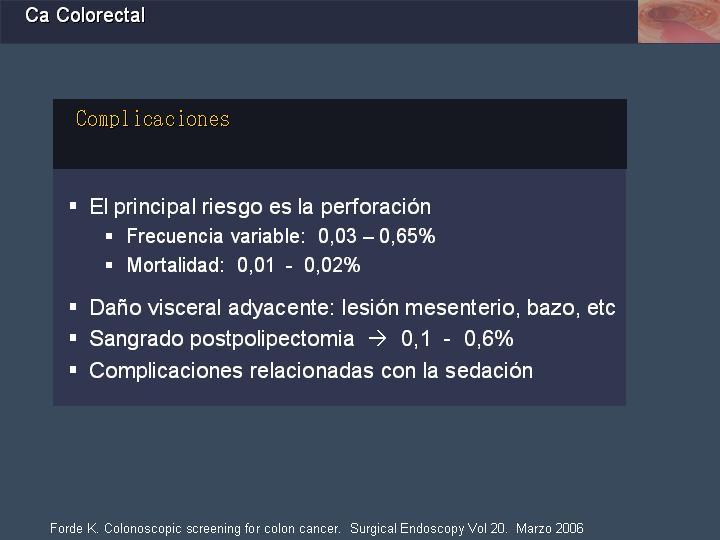Select the 'Ca Colorectal' header title
This screenshot has width=720, height=540.
[x=85, y=15]
